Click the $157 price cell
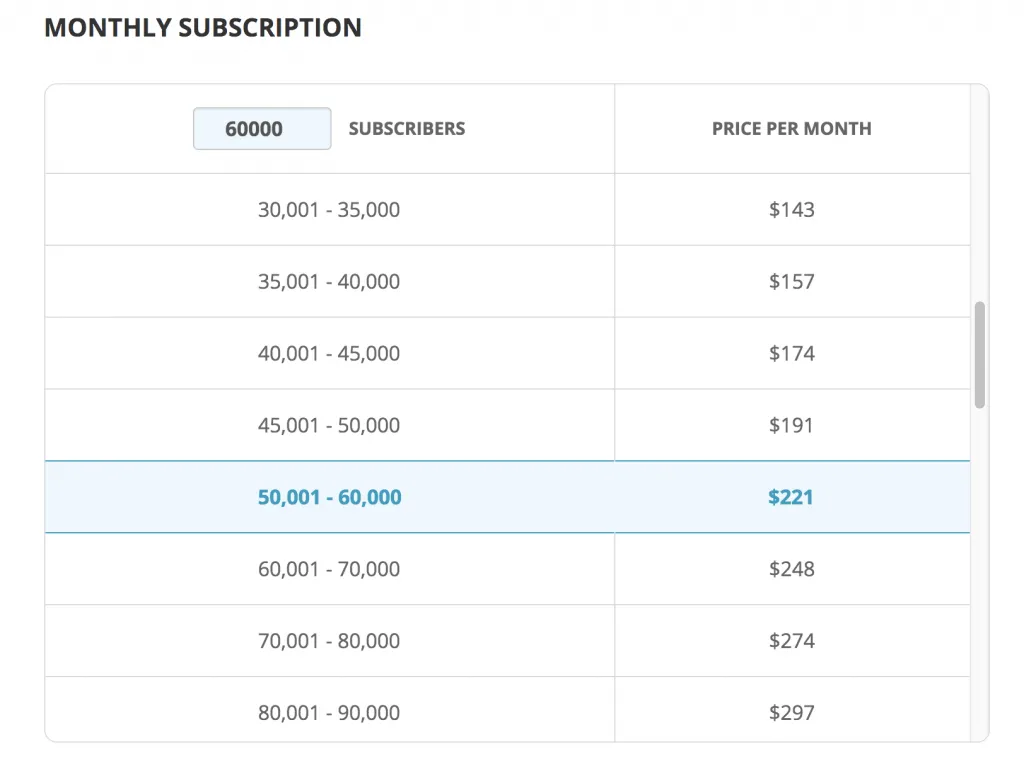The height and width of the screenshot is (778, 1024). (792, 282)
